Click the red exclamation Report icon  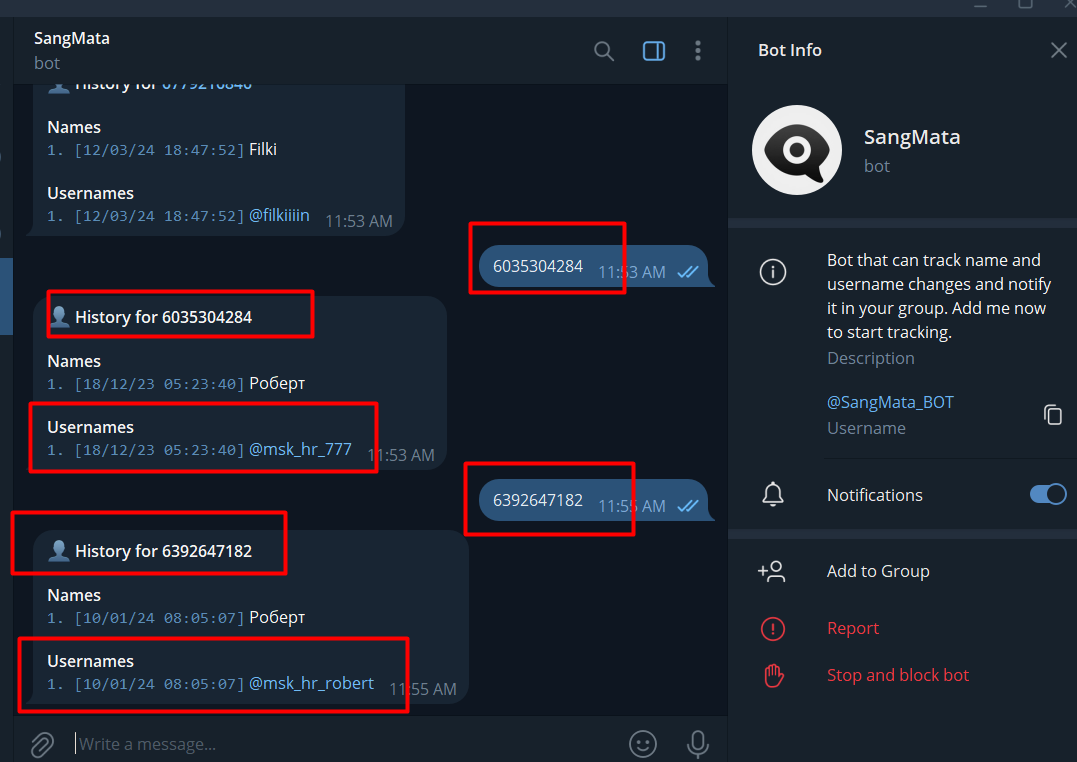pyautogui.click(x=773, y=629)
